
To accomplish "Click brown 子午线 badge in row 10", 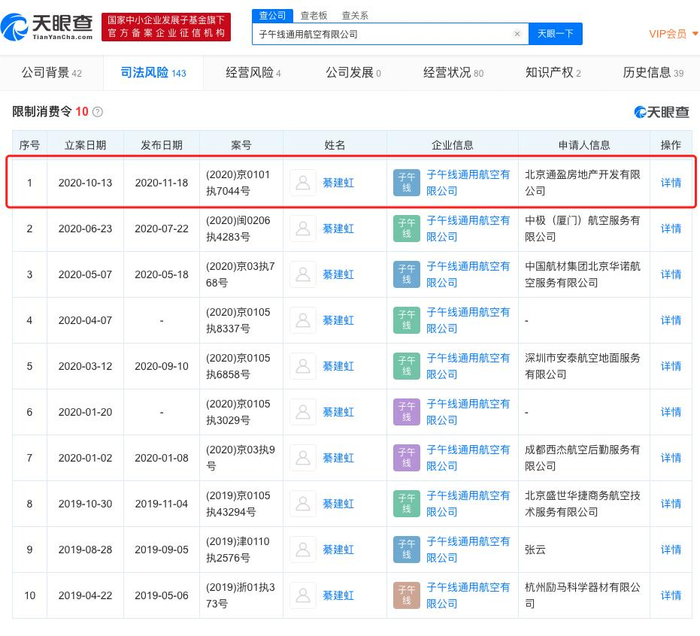I will point(407,596).
